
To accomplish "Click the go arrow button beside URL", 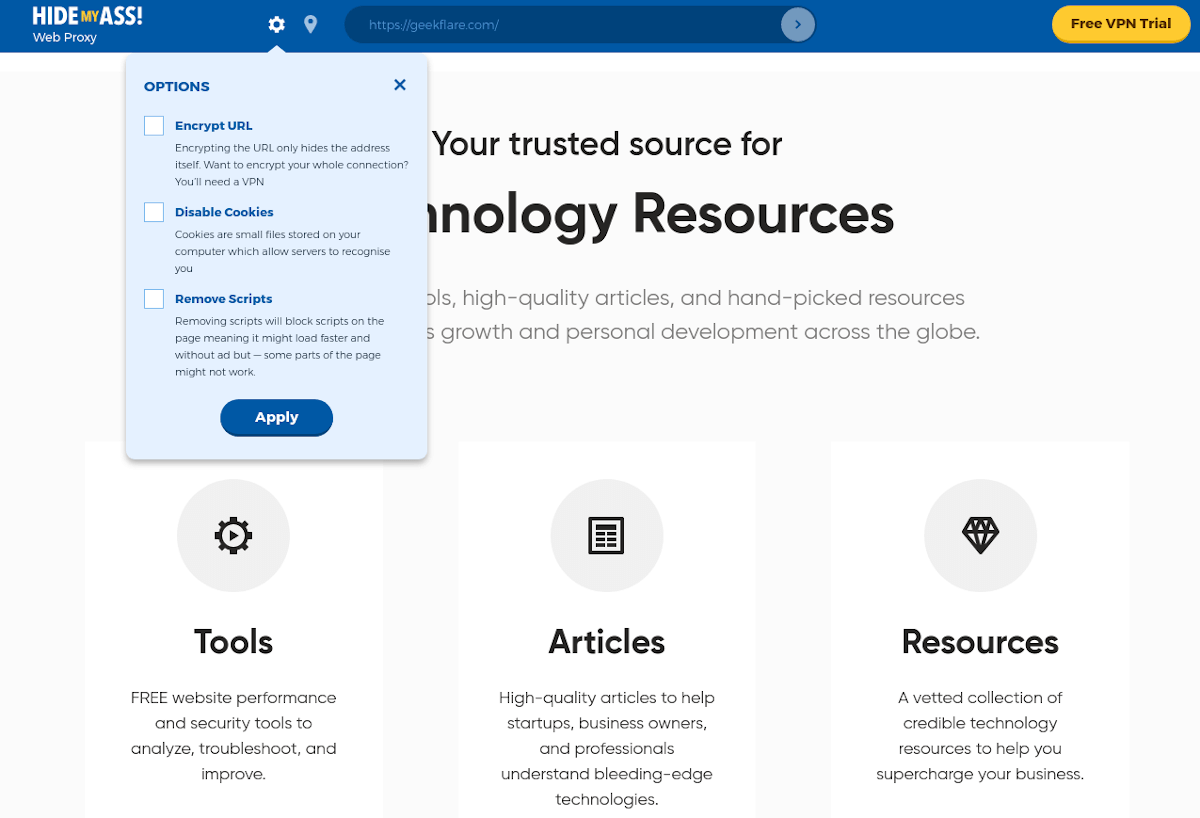I will [x=798, y=25].
